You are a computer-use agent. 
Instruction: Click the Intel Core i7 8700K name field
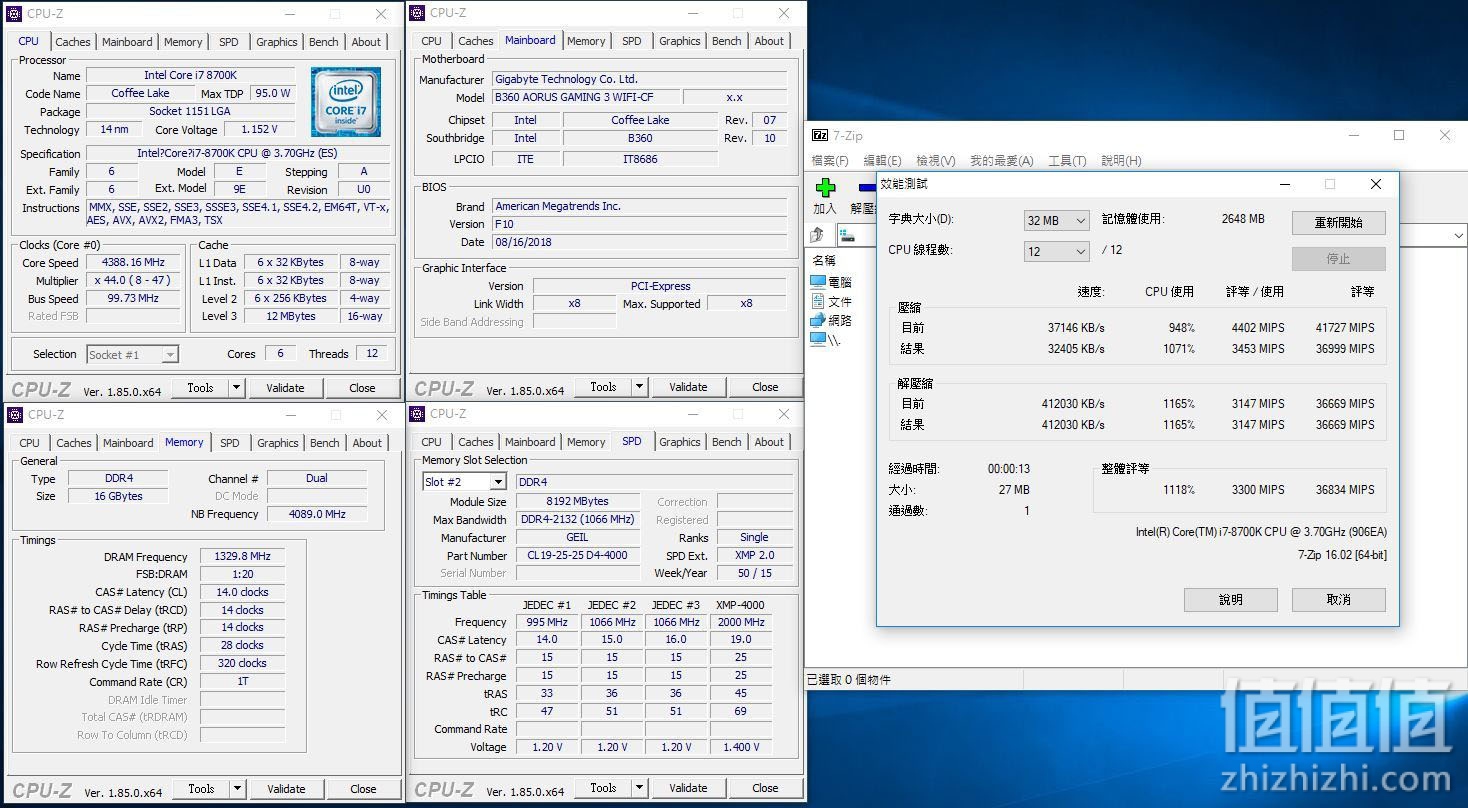[x=190, y=76]
